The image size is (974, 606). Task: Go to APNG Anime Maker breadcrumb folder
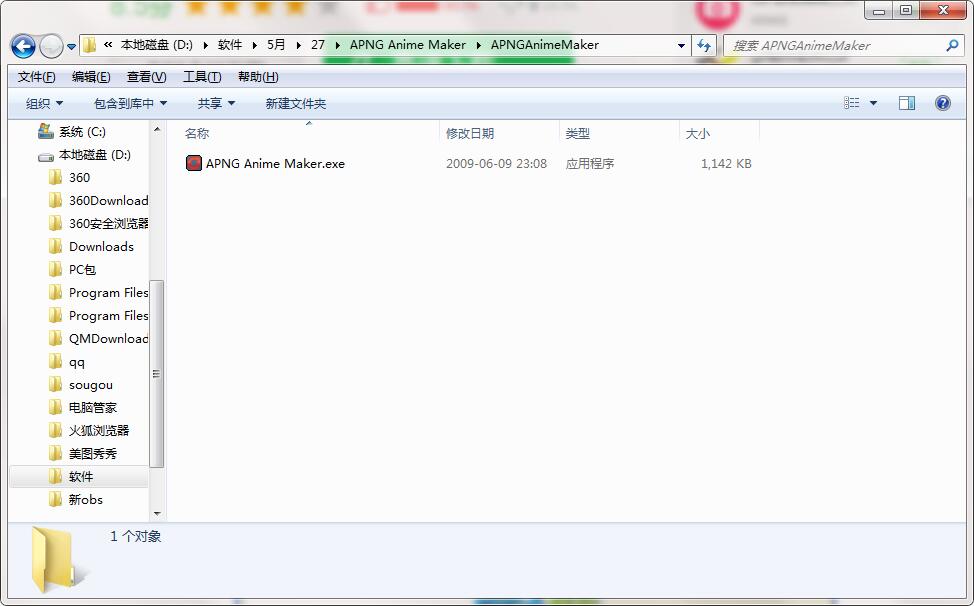407,45
